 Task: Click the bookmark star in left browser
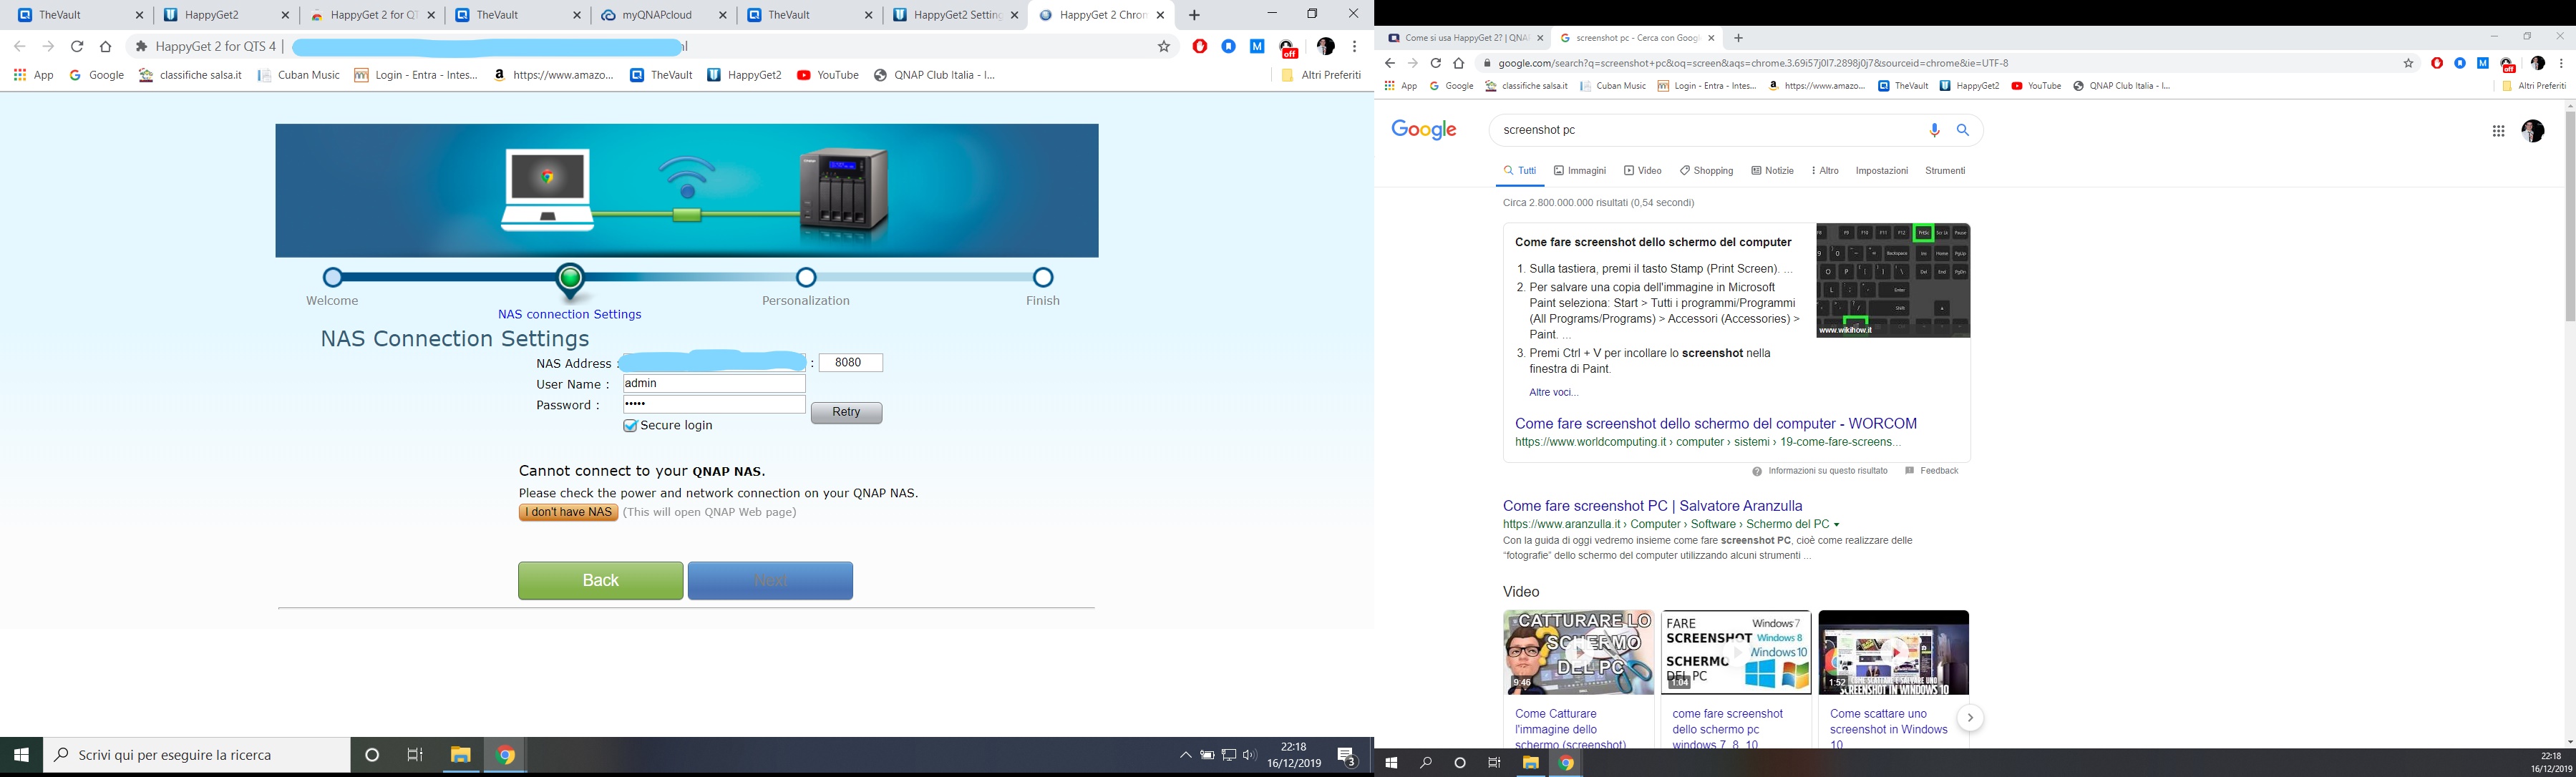point(1163,46)
